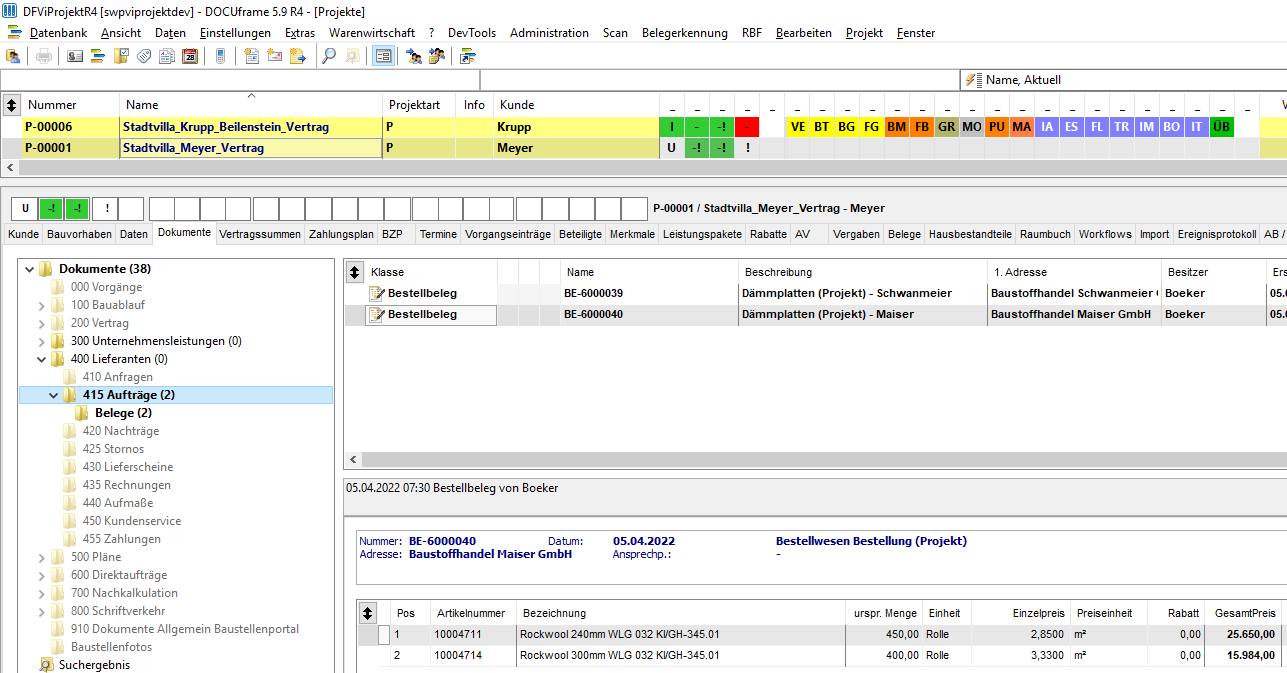
Task: Switch to the Zahlungsplan tab
Action: (341, 234)
